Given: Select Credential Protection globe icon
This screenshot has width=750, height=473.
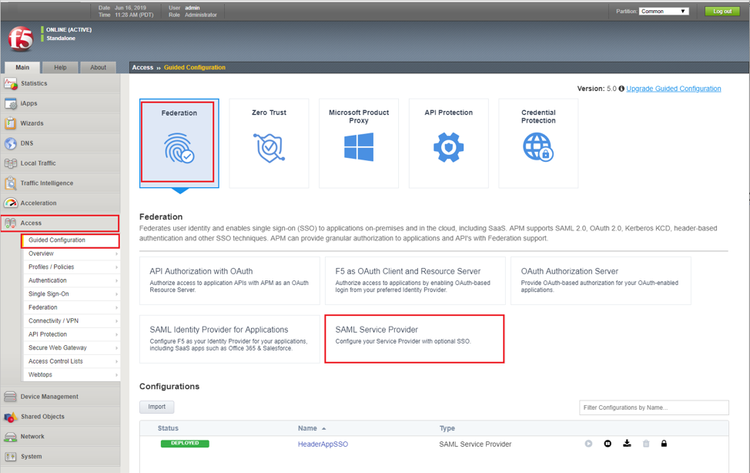Looking at the screenshot, I should coord(538,147).
